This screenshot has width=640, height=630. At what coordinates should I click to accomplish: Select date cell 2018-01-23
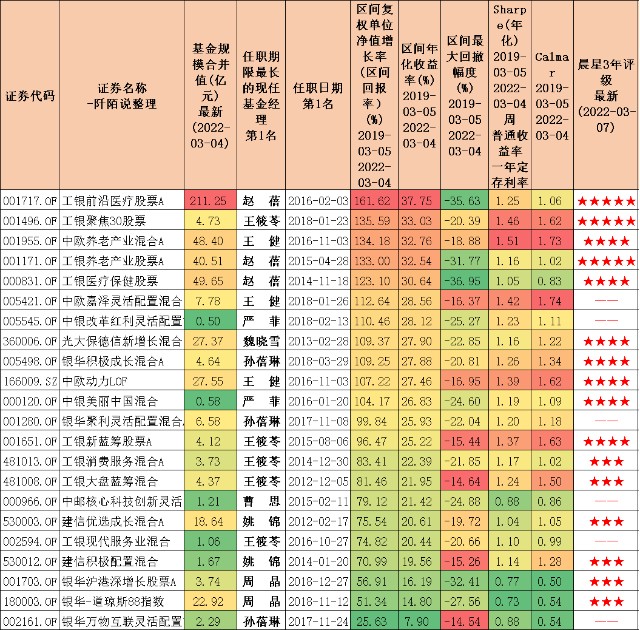(318, 220)
